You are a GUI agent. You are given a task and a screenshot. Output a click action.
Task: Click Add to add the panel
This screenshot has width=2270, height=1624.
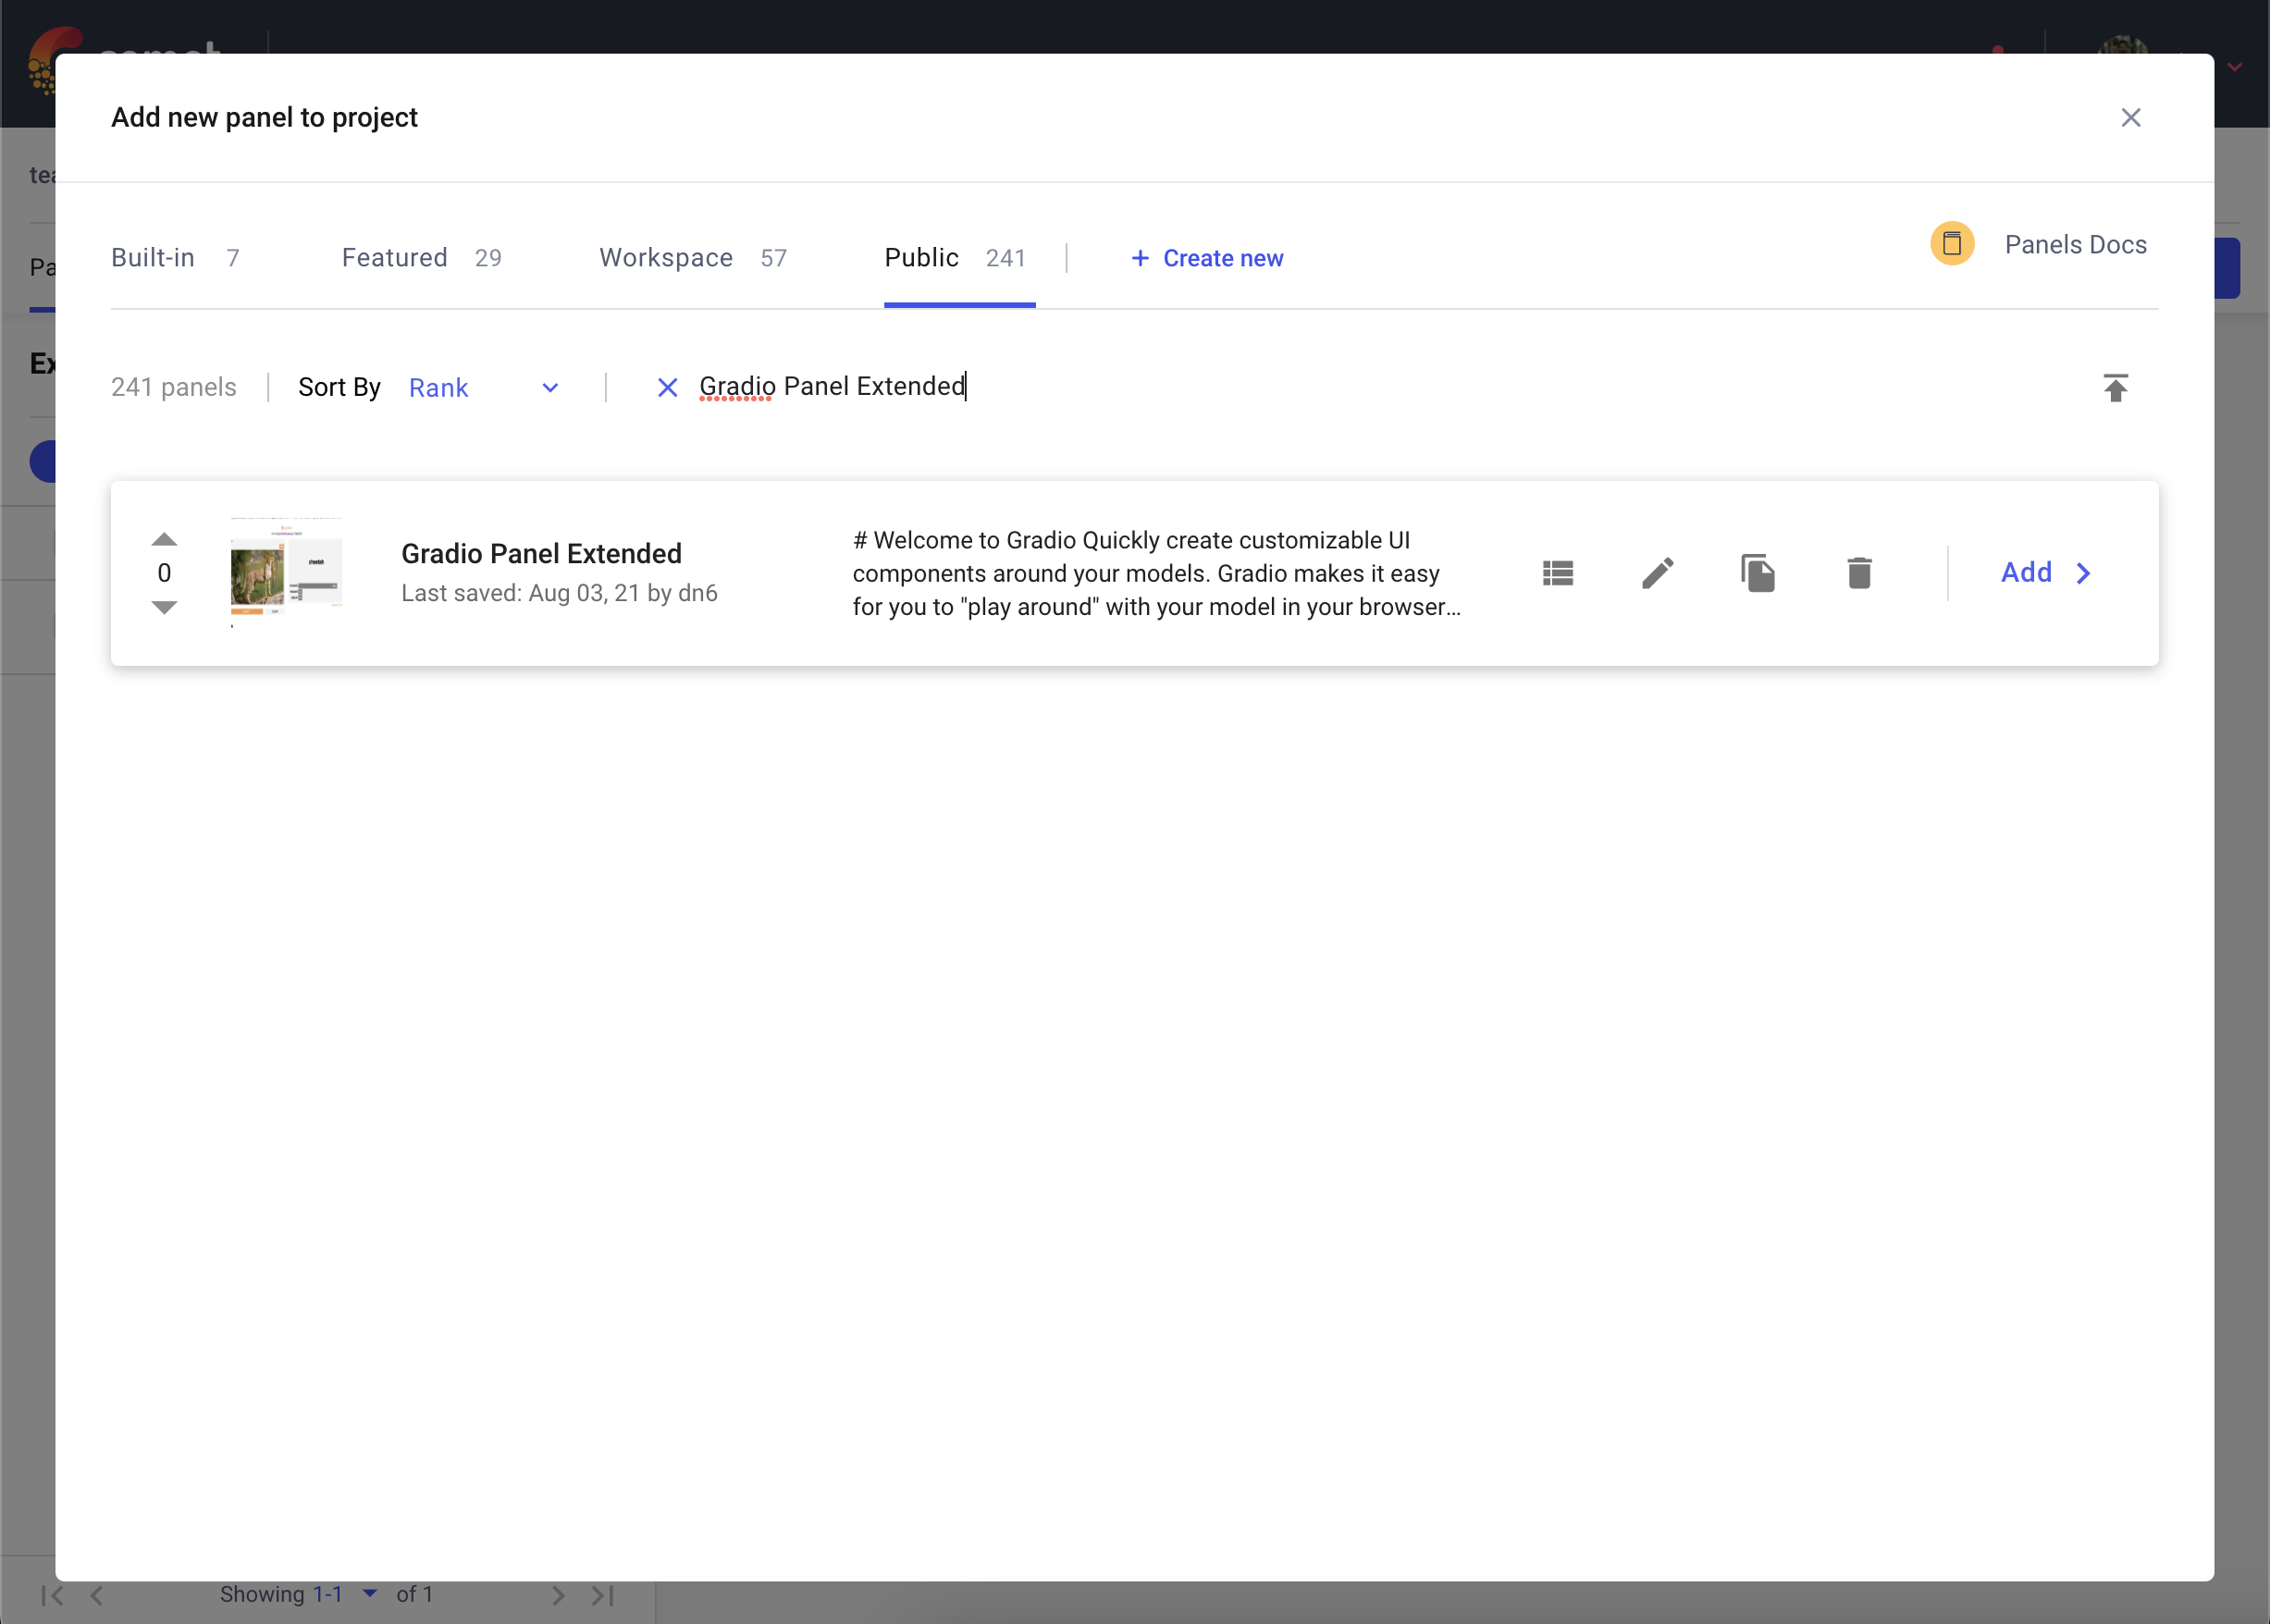coord(2045,573)
